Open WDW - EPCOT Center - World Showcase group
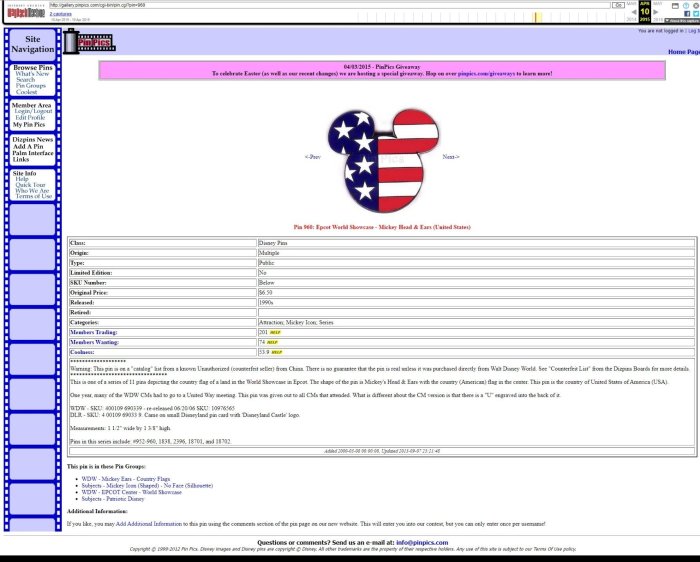 pyautogui.click(x=132, y=492)
